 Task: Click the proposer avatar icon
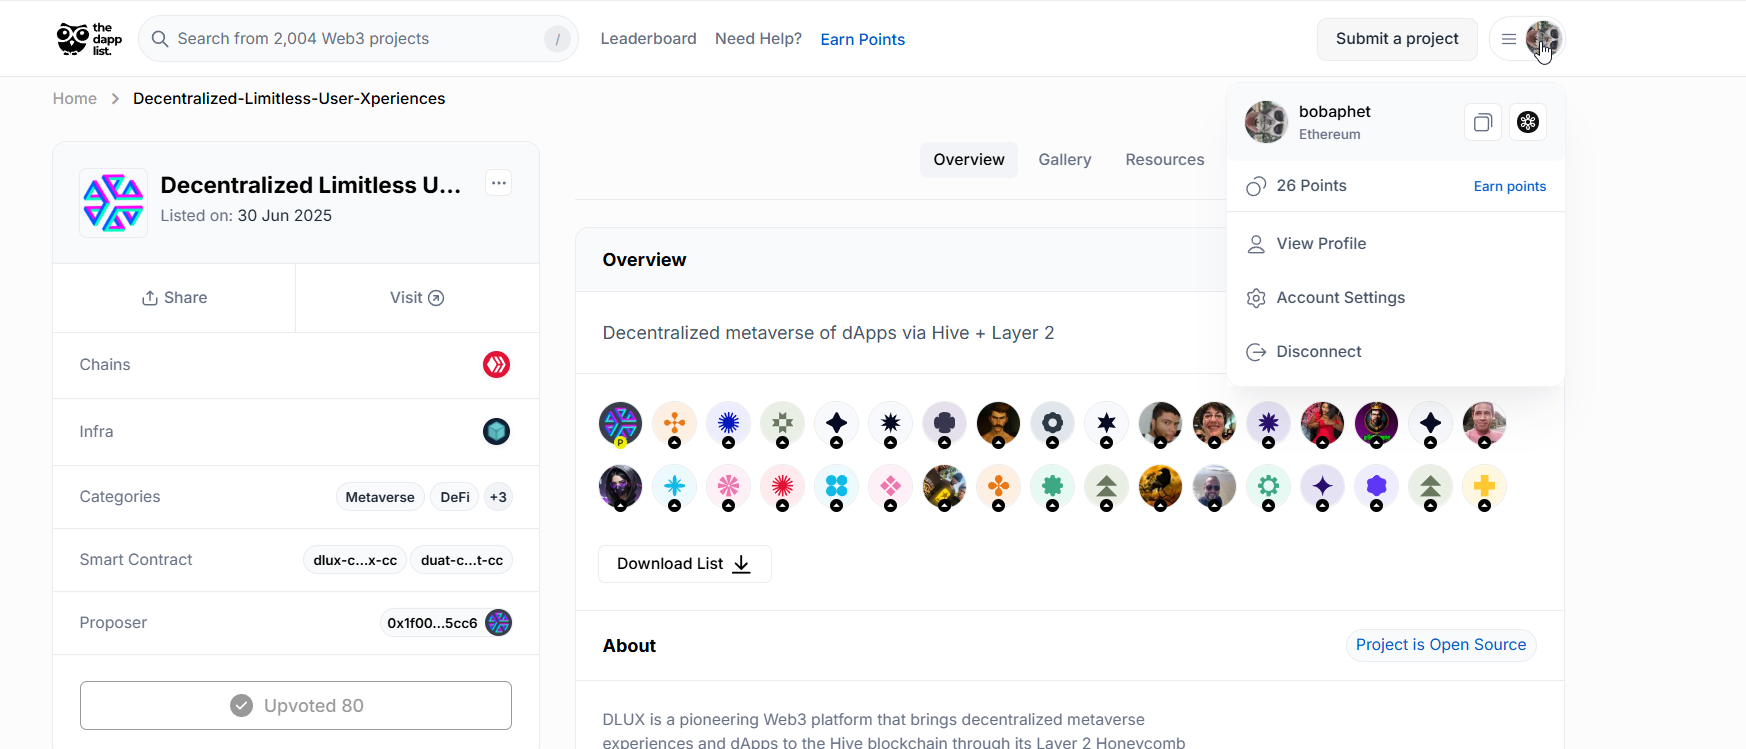click(499, 623)
